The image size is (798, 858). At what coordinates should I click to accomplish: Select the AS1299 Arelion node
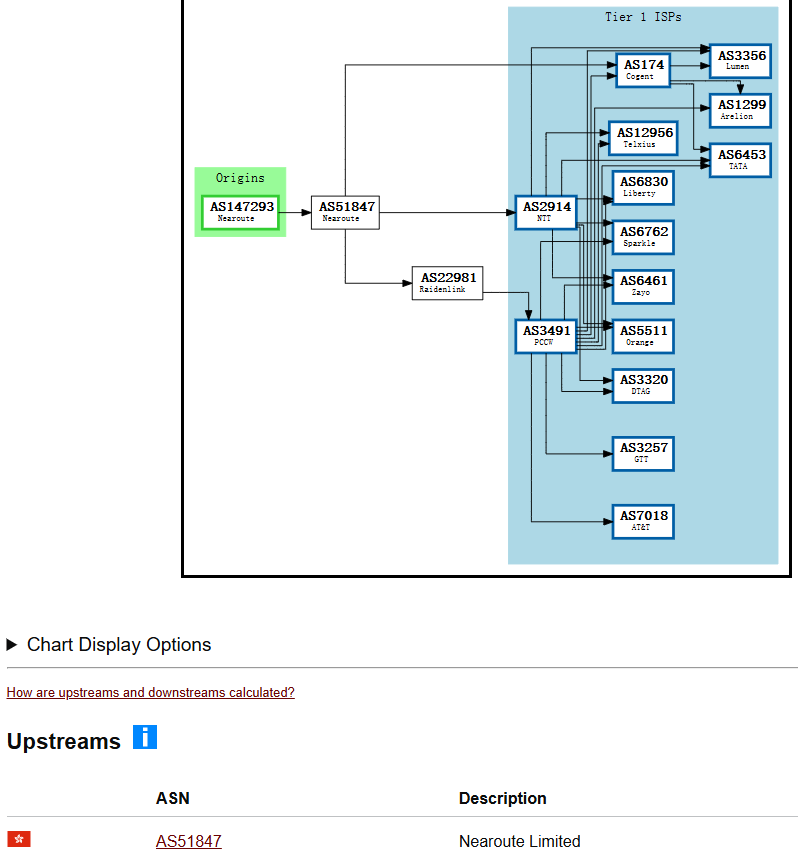coord(741,110)
